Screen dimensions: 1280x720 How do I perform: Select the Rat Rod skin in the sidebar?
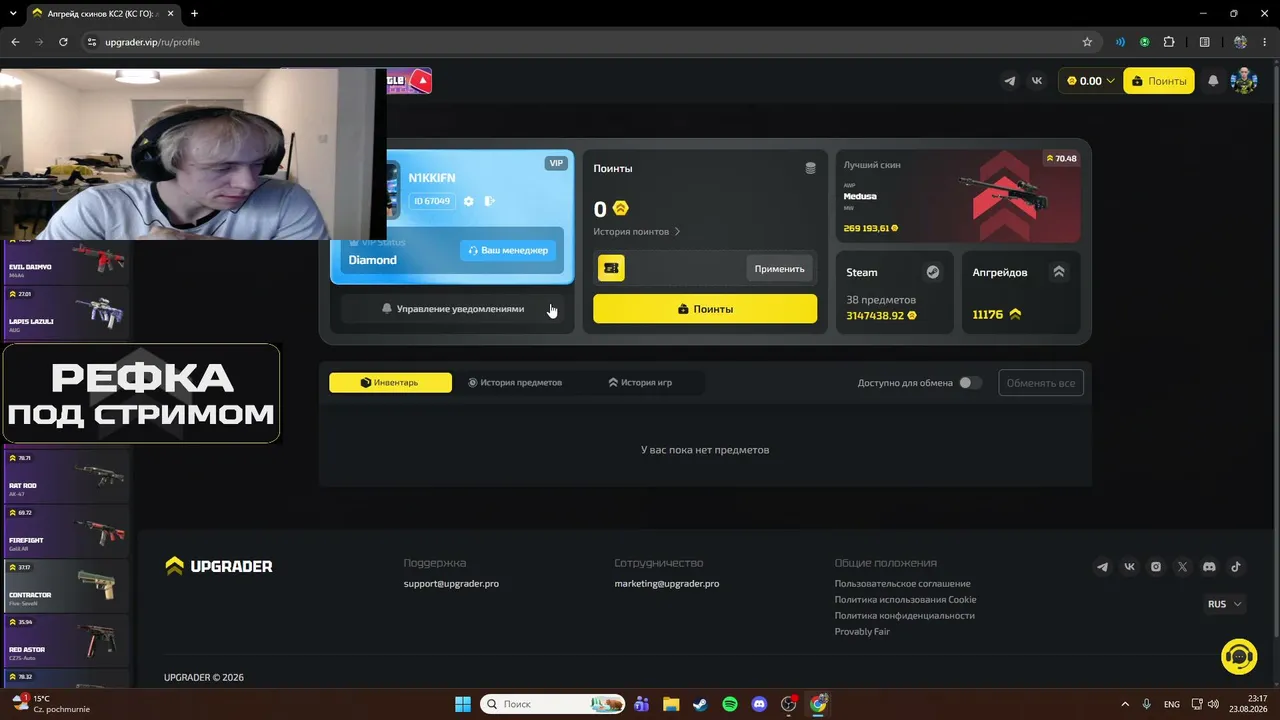point(65,476)
